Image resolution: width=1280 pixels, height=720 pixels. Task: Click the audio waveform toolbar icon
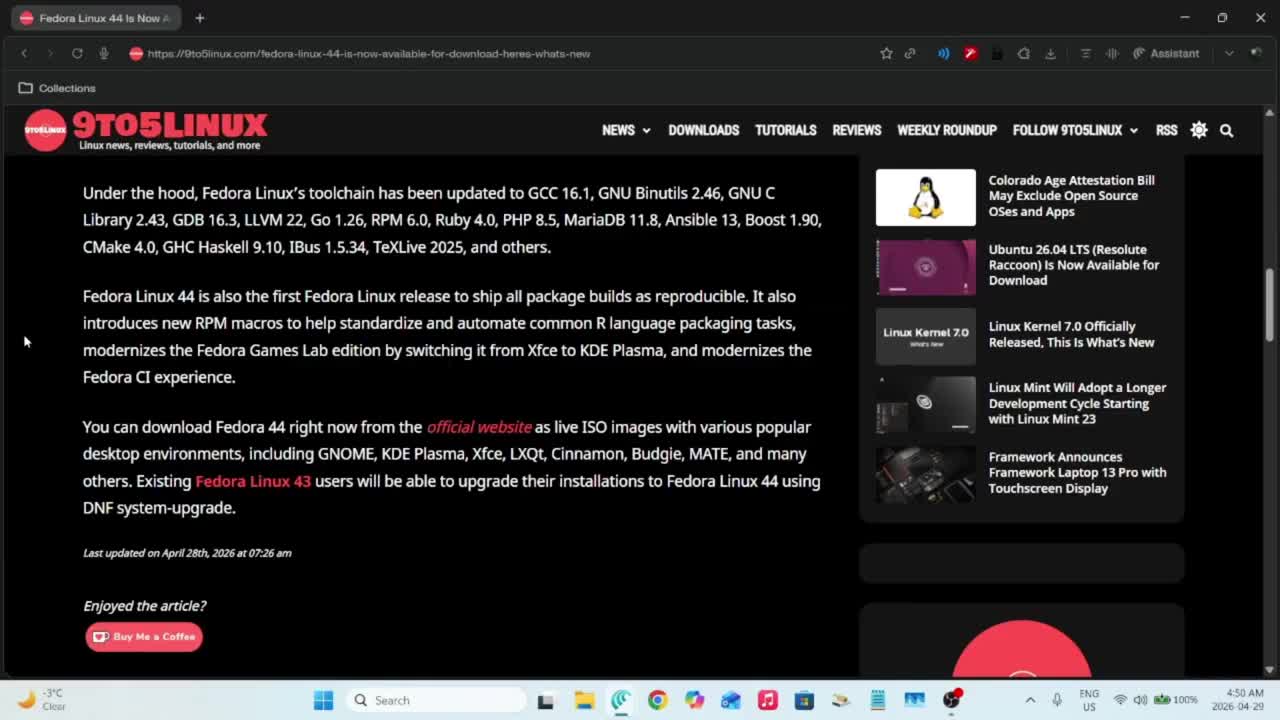click(x=1111, y=53)
